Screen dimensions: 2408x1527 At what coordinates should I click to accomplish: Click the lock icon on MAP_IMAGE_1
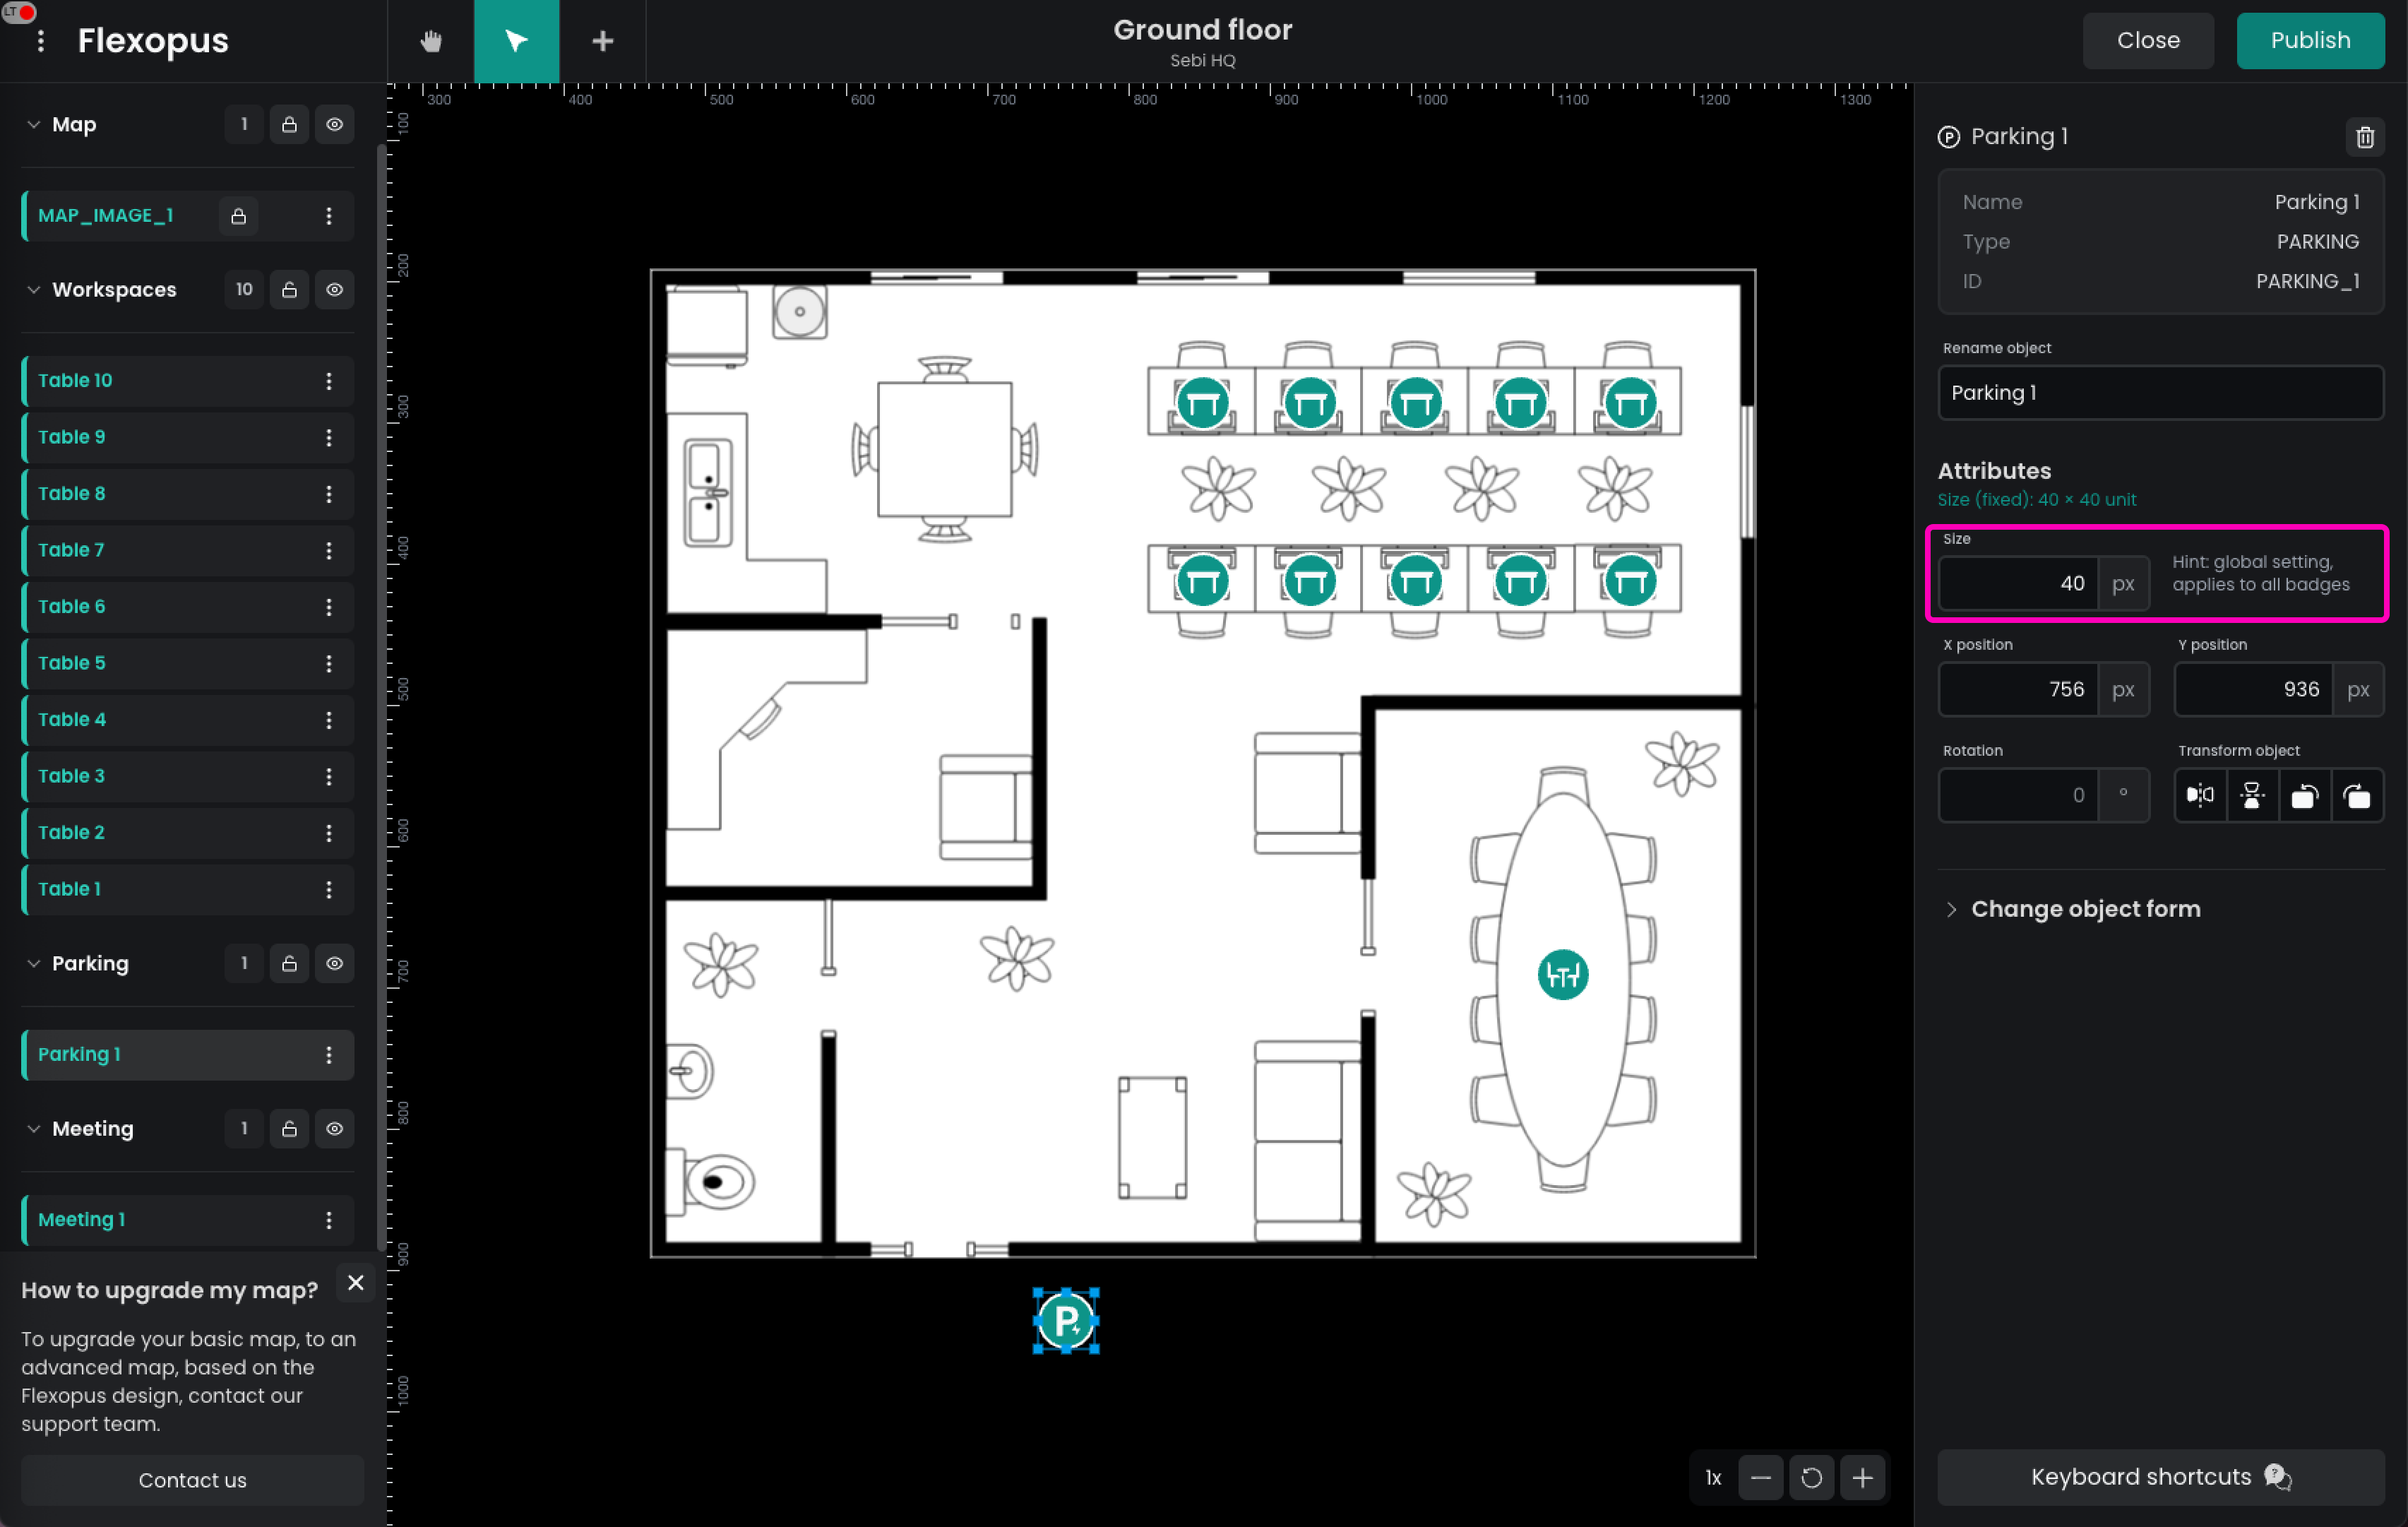pyautogui.click(x=239, y=216)
